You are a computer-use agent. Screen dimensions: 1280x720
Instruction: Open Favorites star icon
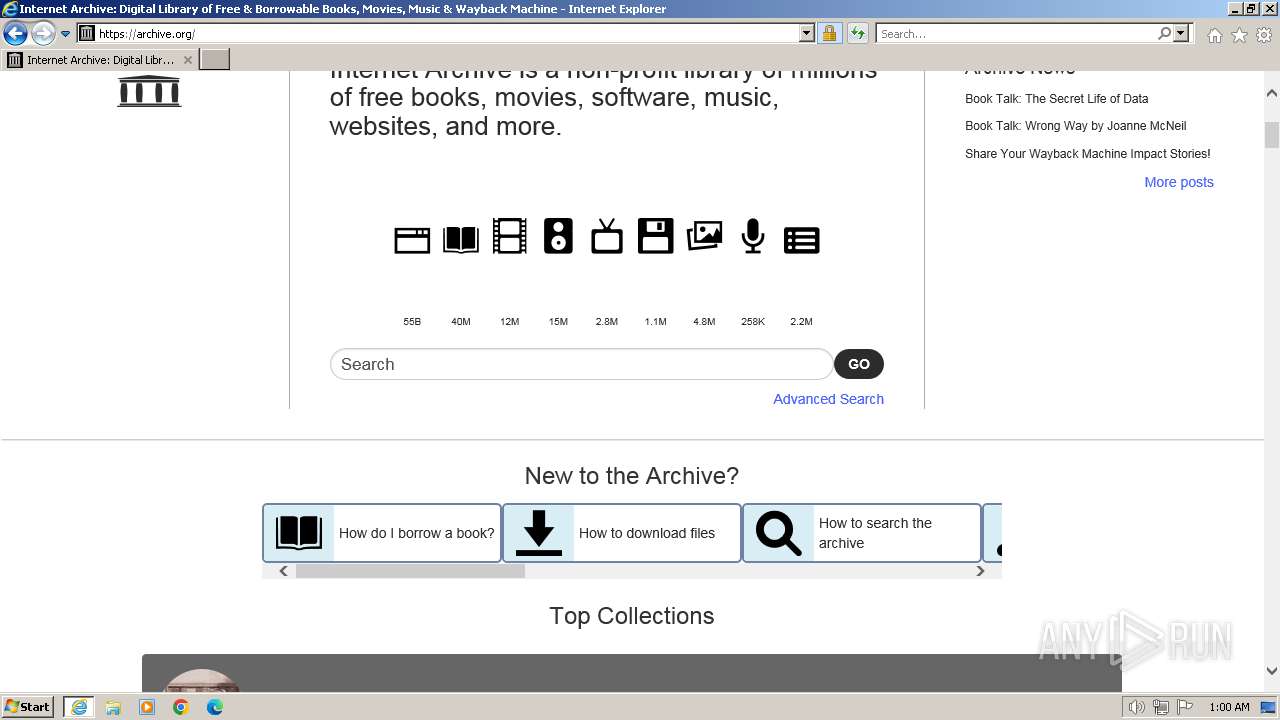[x=1239, y=35]
